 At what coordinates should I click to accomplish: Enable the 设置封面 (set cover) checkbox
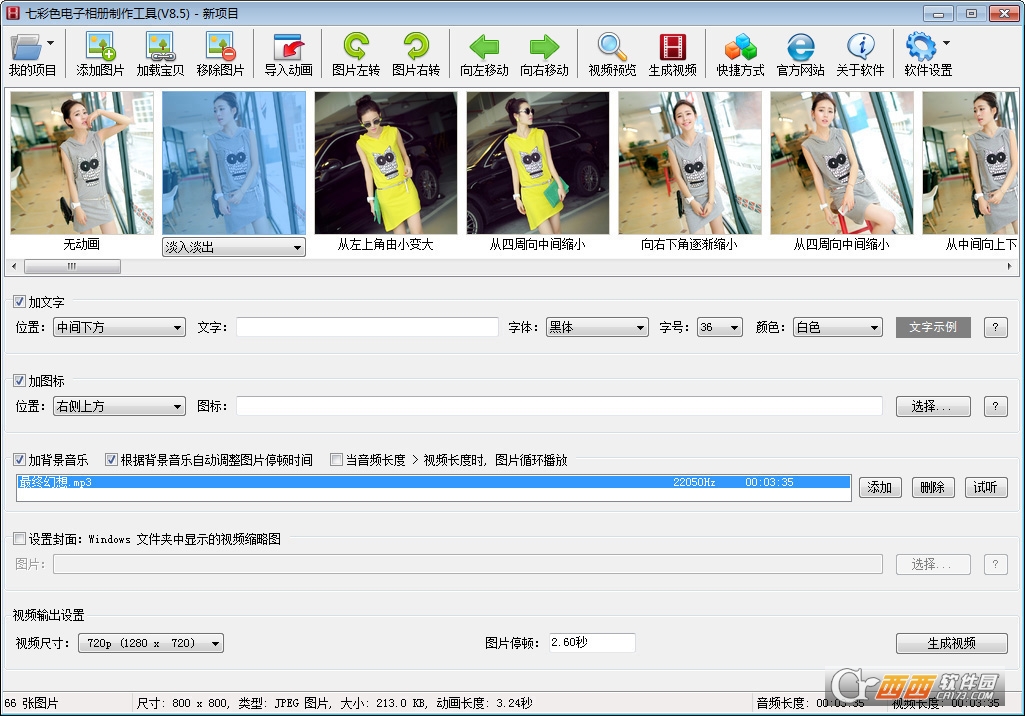tap(20, 539)
